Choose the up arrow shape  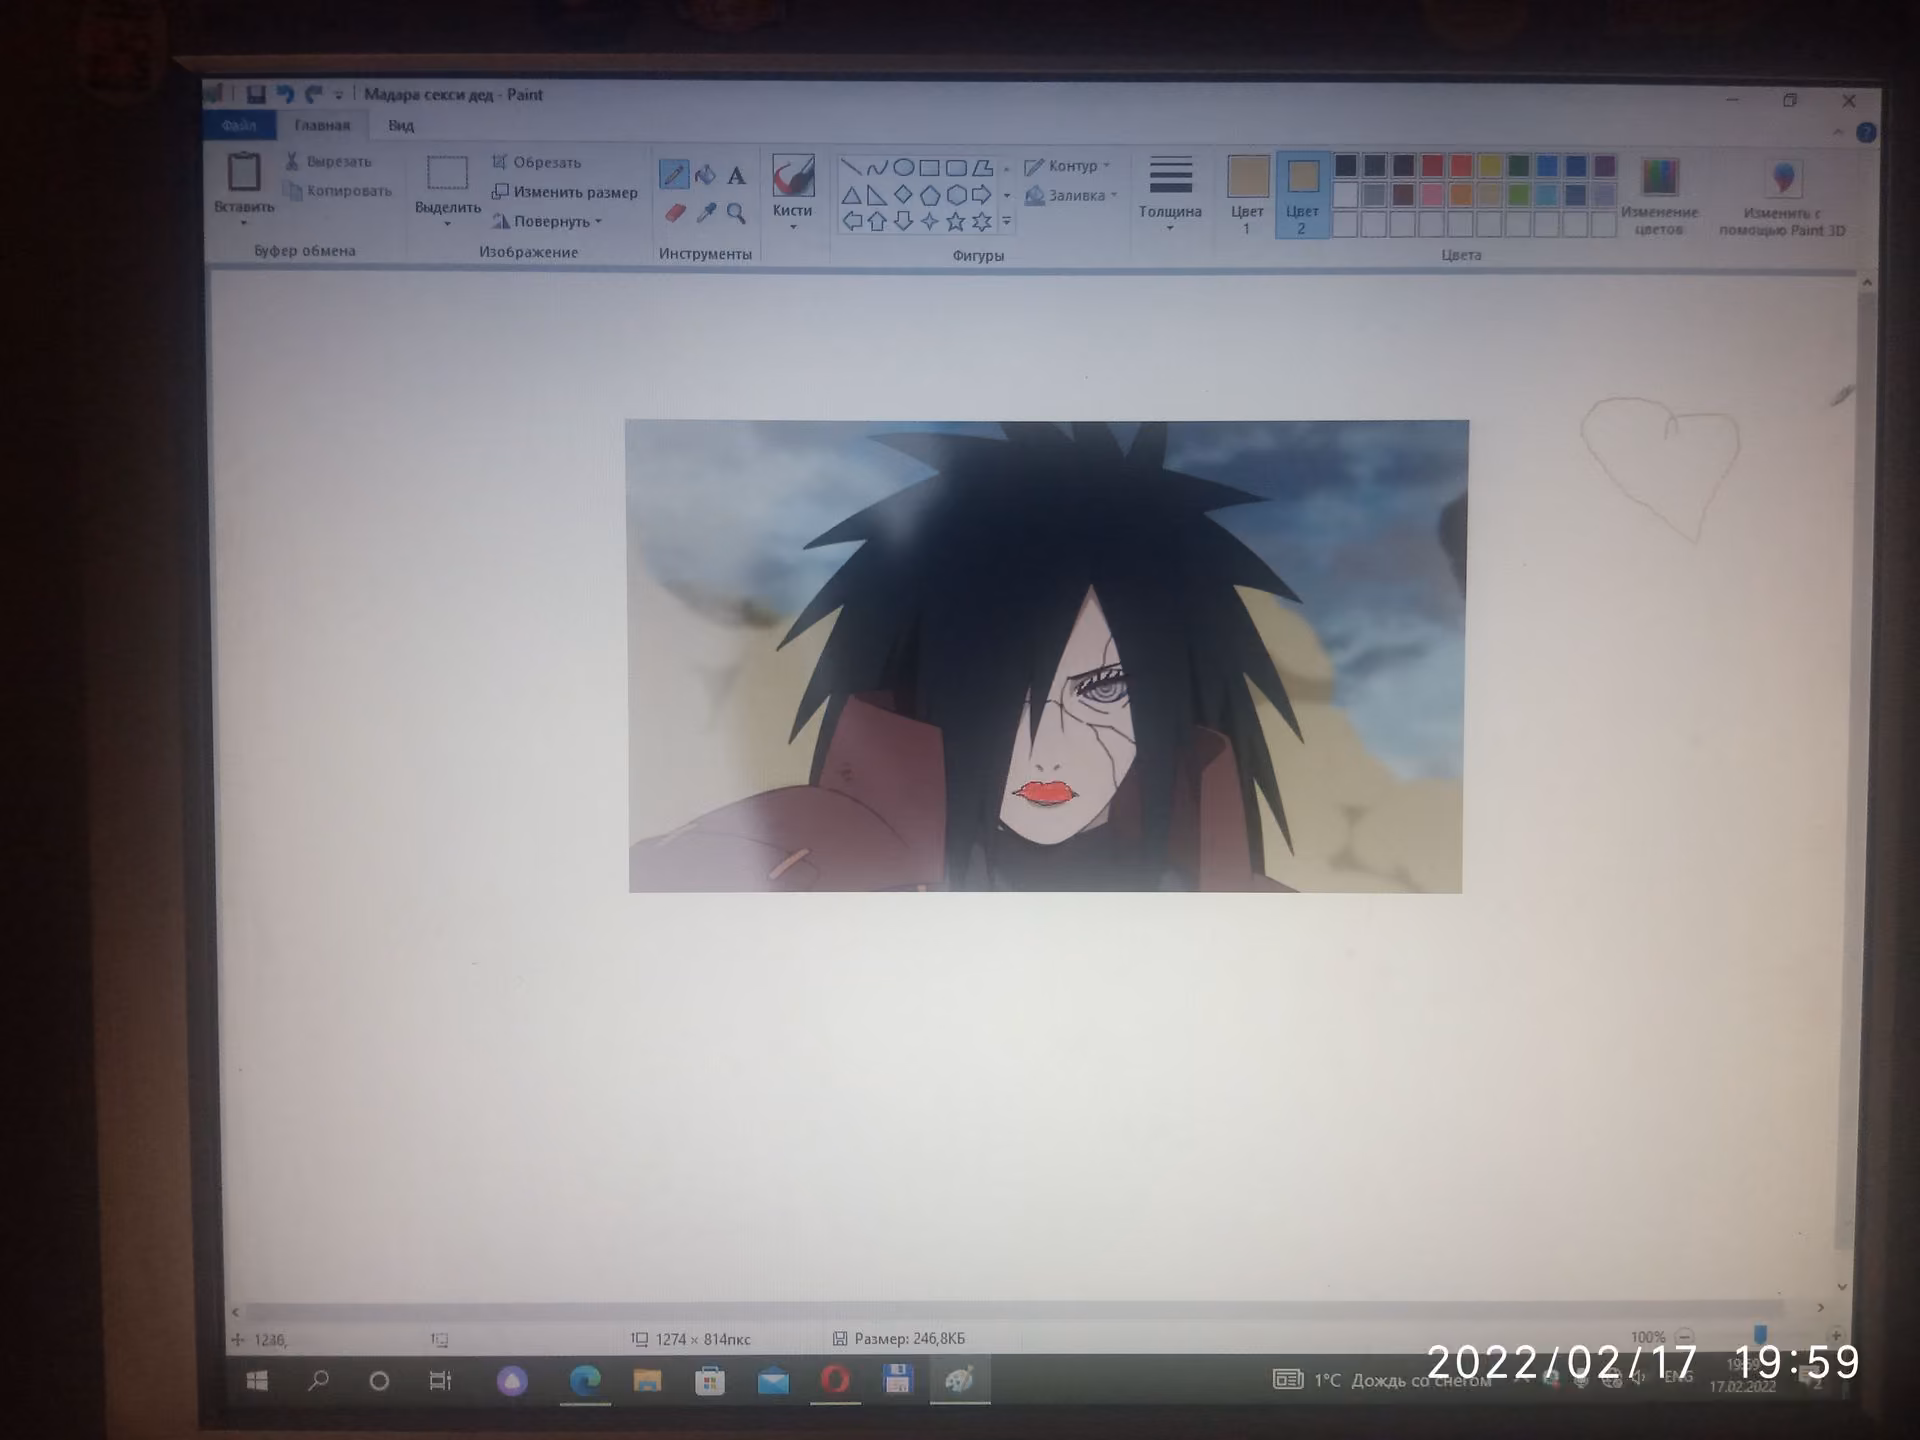pos(877,221)
